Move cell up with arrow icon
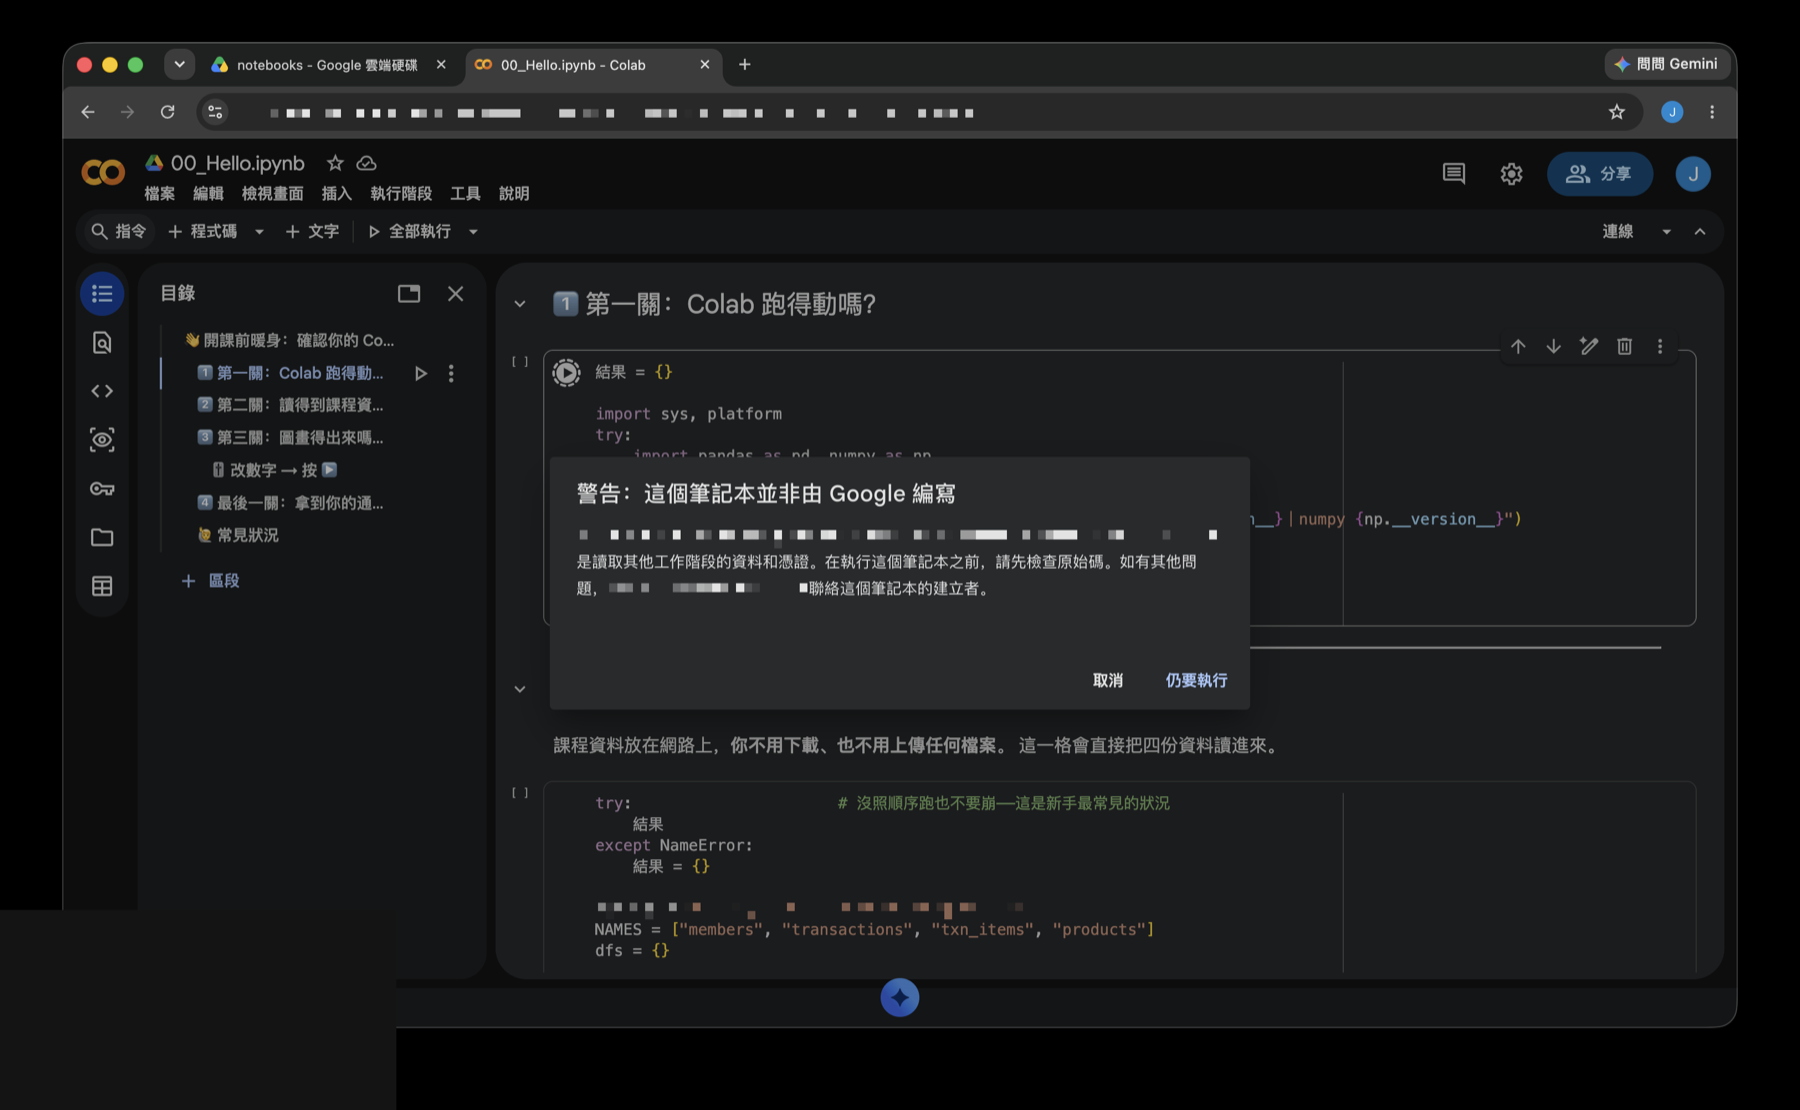Viewport: 1800px width, 1110px height. [x=1518, y=346]
